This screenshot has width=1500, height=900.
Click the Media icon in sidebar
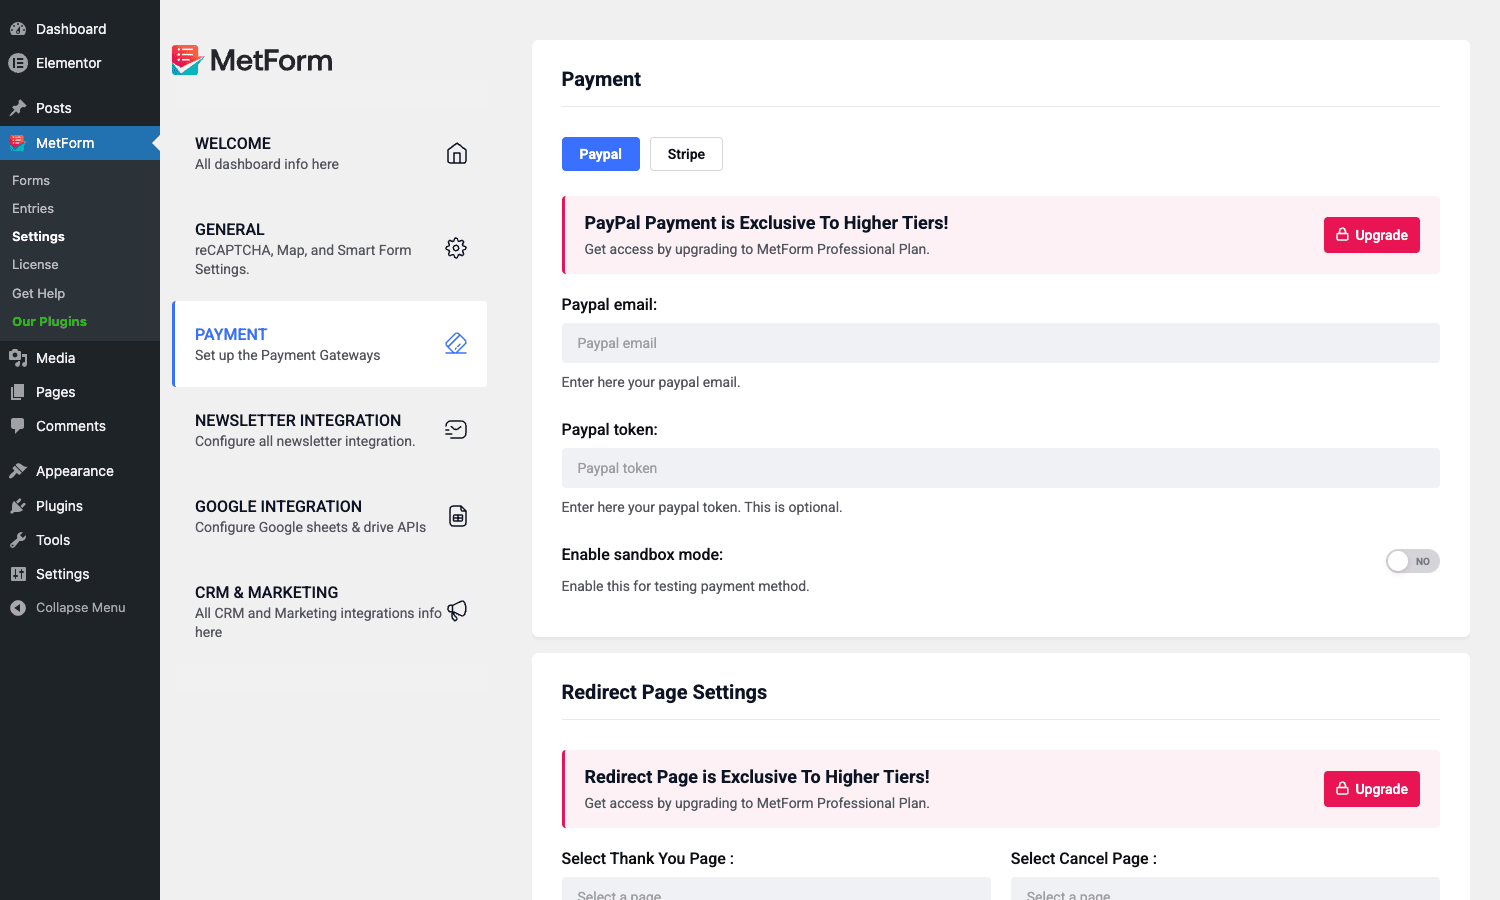pos(18,358)
